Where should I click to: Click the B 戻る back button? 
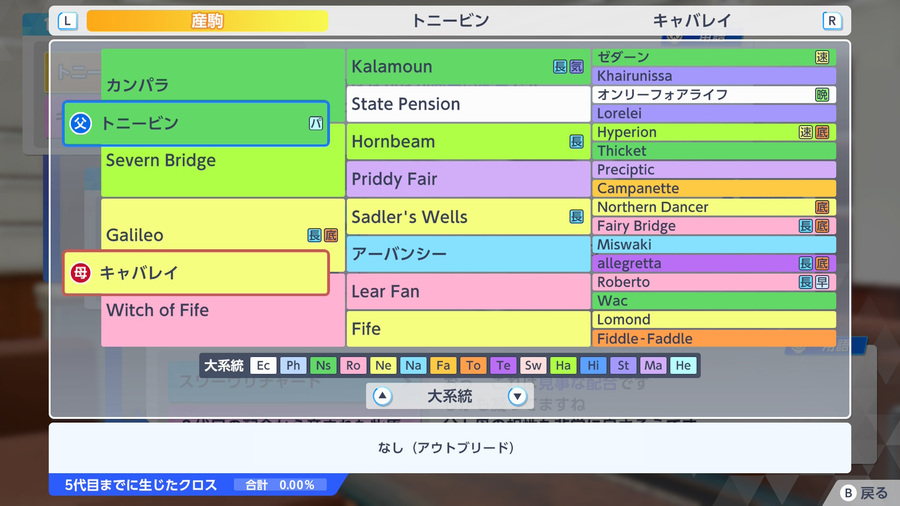coord(864,493)
